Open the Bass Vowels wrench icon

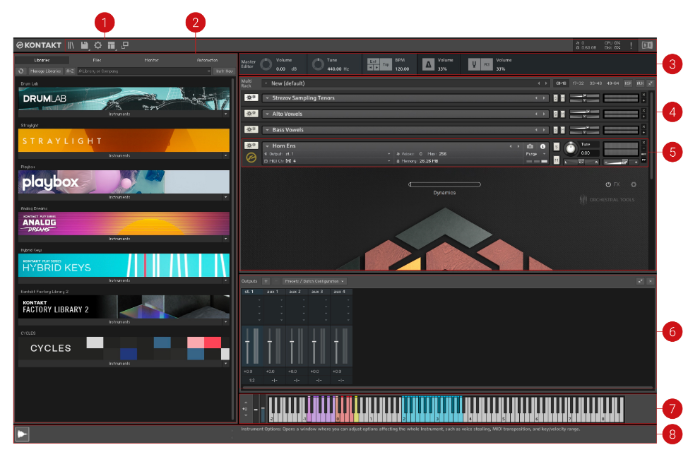tap(251, 129)
